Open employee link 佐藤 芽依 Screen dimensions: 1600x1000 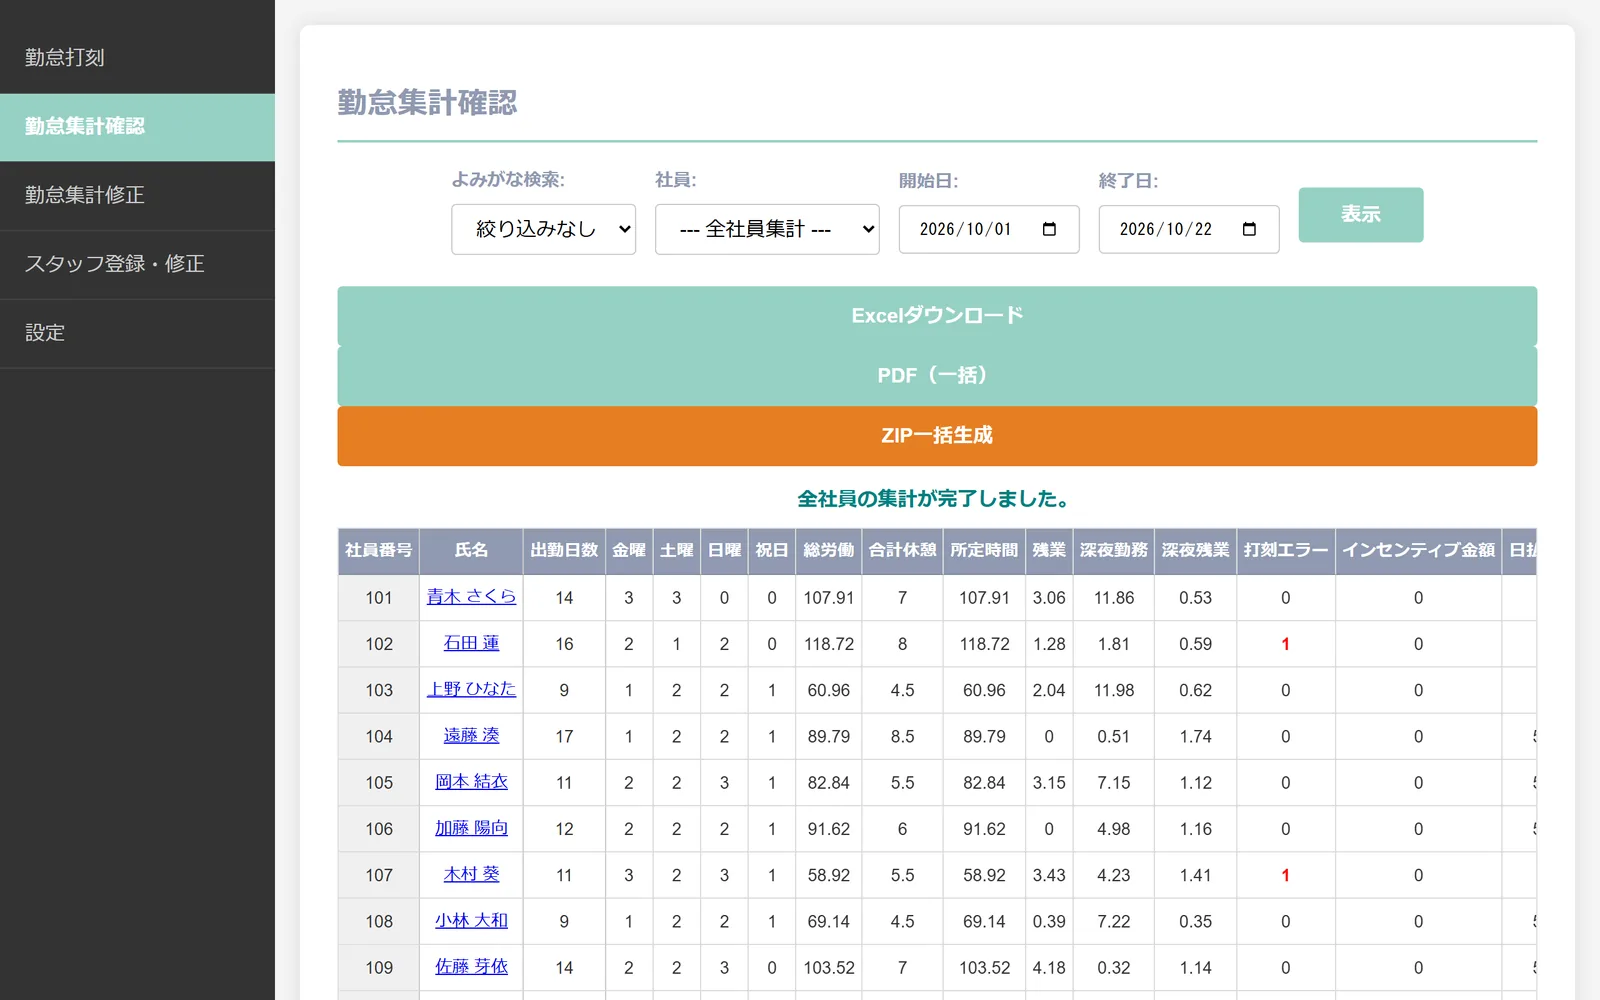[x=471, y=966]
